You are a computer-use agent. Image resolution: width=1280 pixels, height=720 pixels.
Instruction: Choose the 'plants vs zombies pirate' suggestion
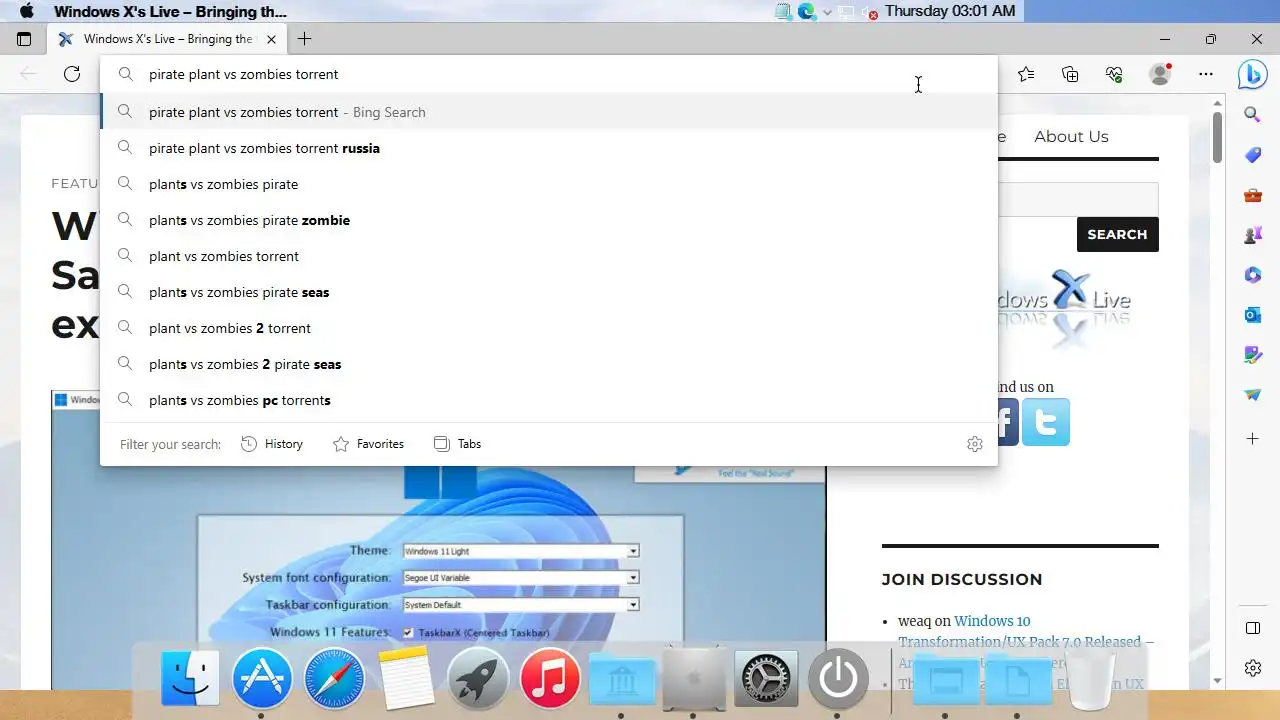(548, 184)
